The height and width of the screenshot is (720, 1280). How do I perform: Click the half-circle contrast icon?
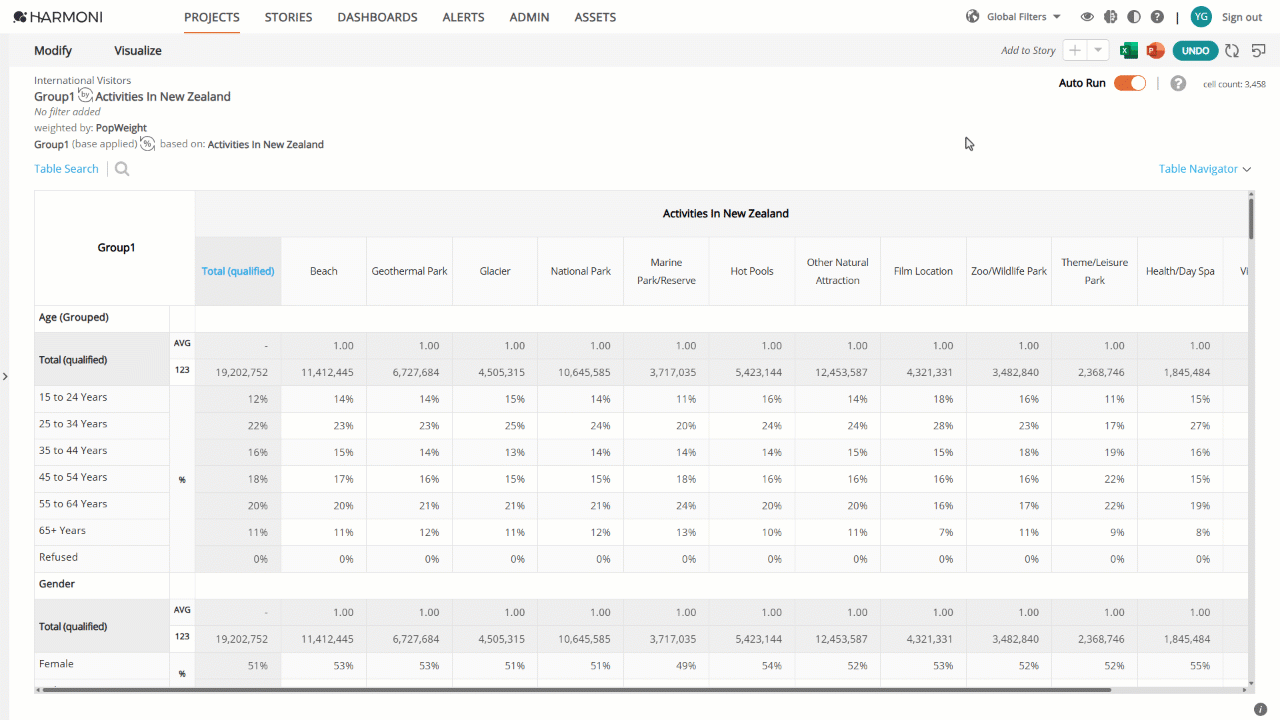1133,17
